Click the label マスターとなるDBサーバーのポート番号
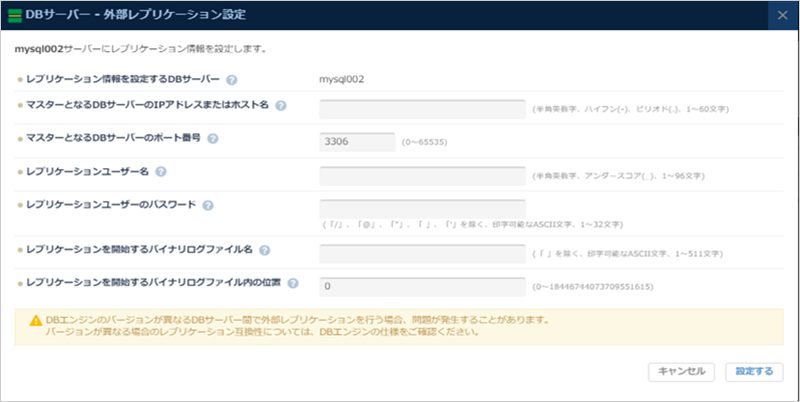 pos(113,138)
